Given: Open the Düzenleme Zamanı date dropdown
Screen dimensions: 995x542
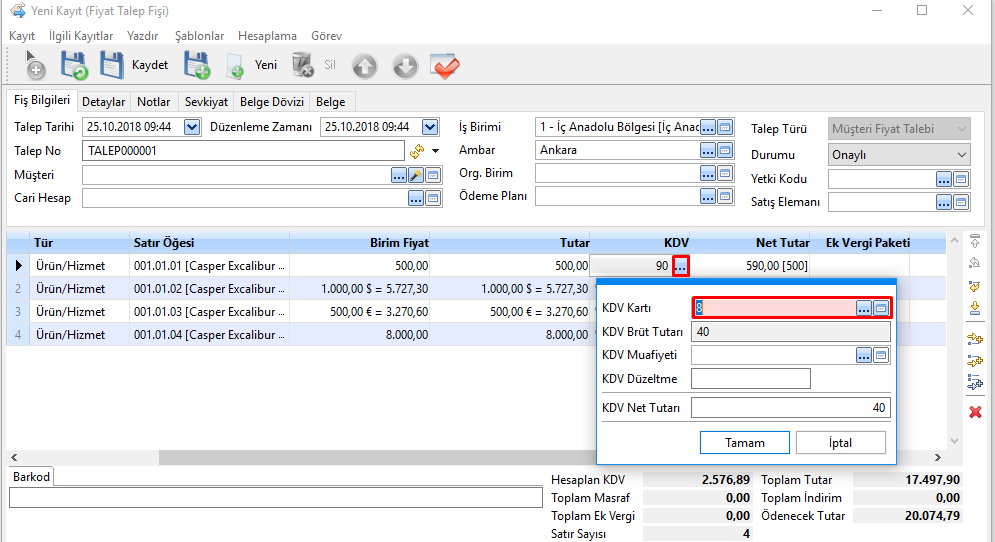Looking at the screenshot, I should coord(430,127).
